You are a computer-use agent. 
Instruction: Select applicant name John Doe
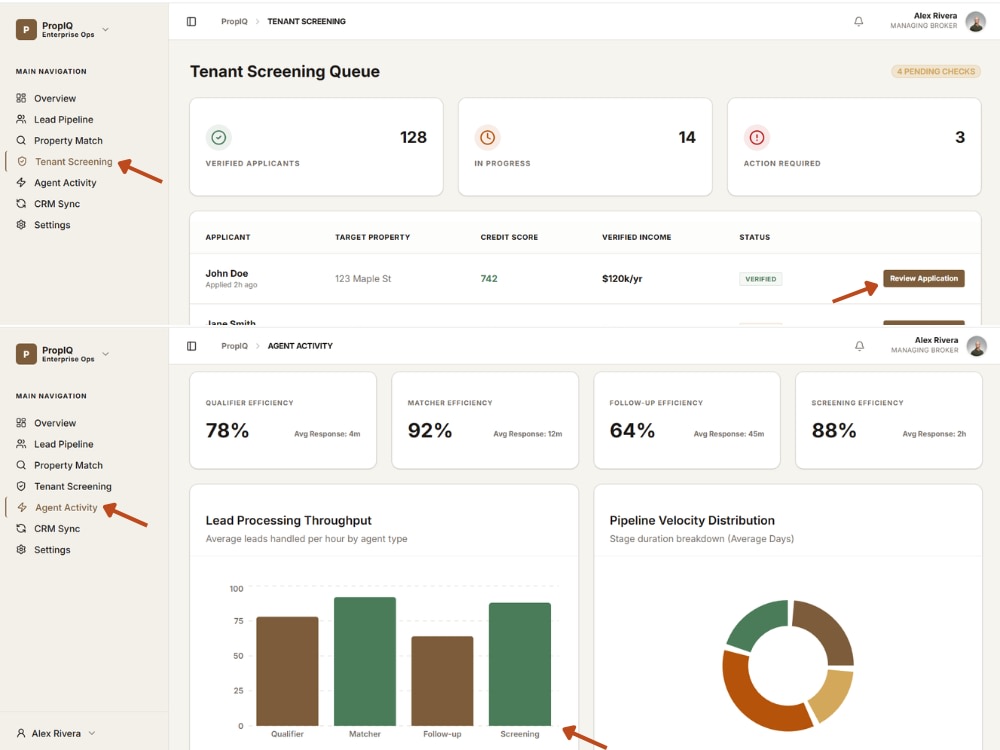point(226,273)
